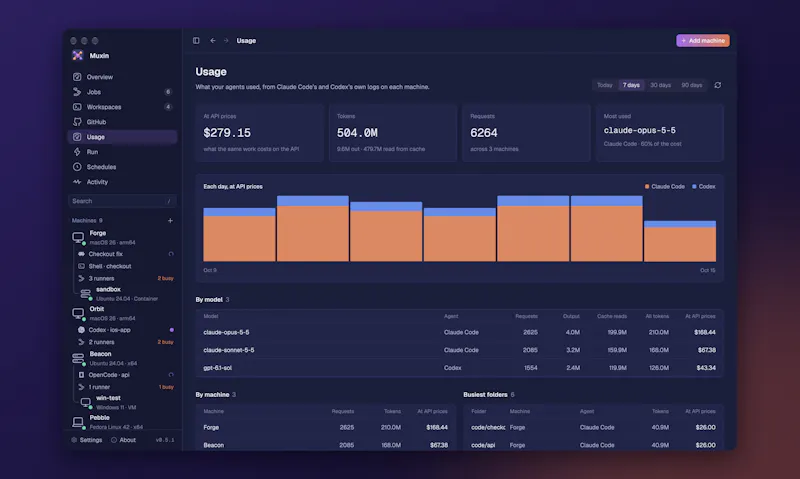This screenshot has width=800, height=479.
Task: Open About at sidebar bottom
Action: click(123, 440)
